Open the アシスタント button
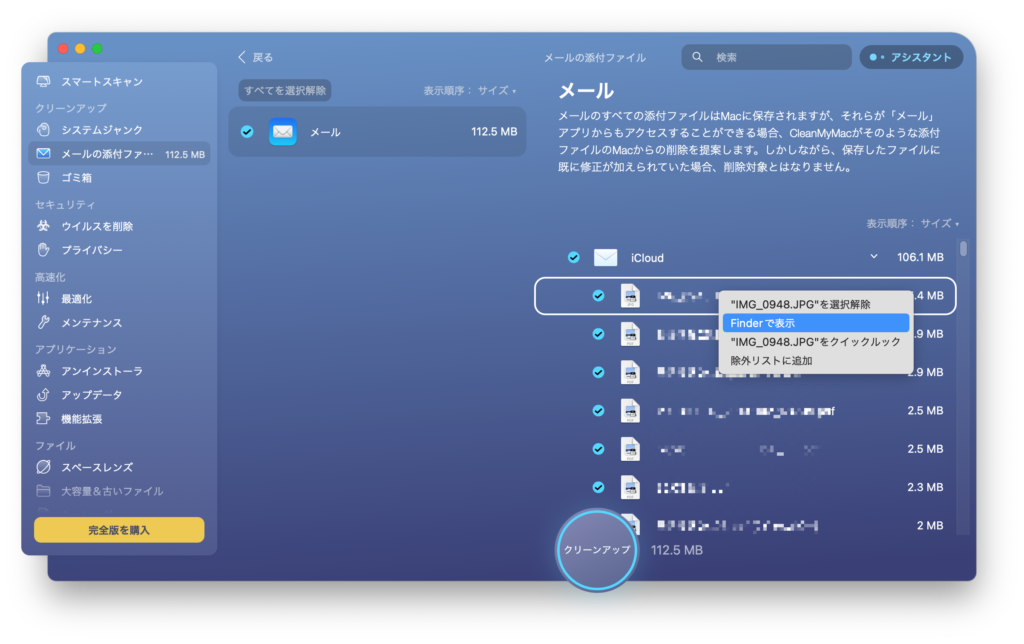Screen dimensions: 1024x644 [911, 57]
